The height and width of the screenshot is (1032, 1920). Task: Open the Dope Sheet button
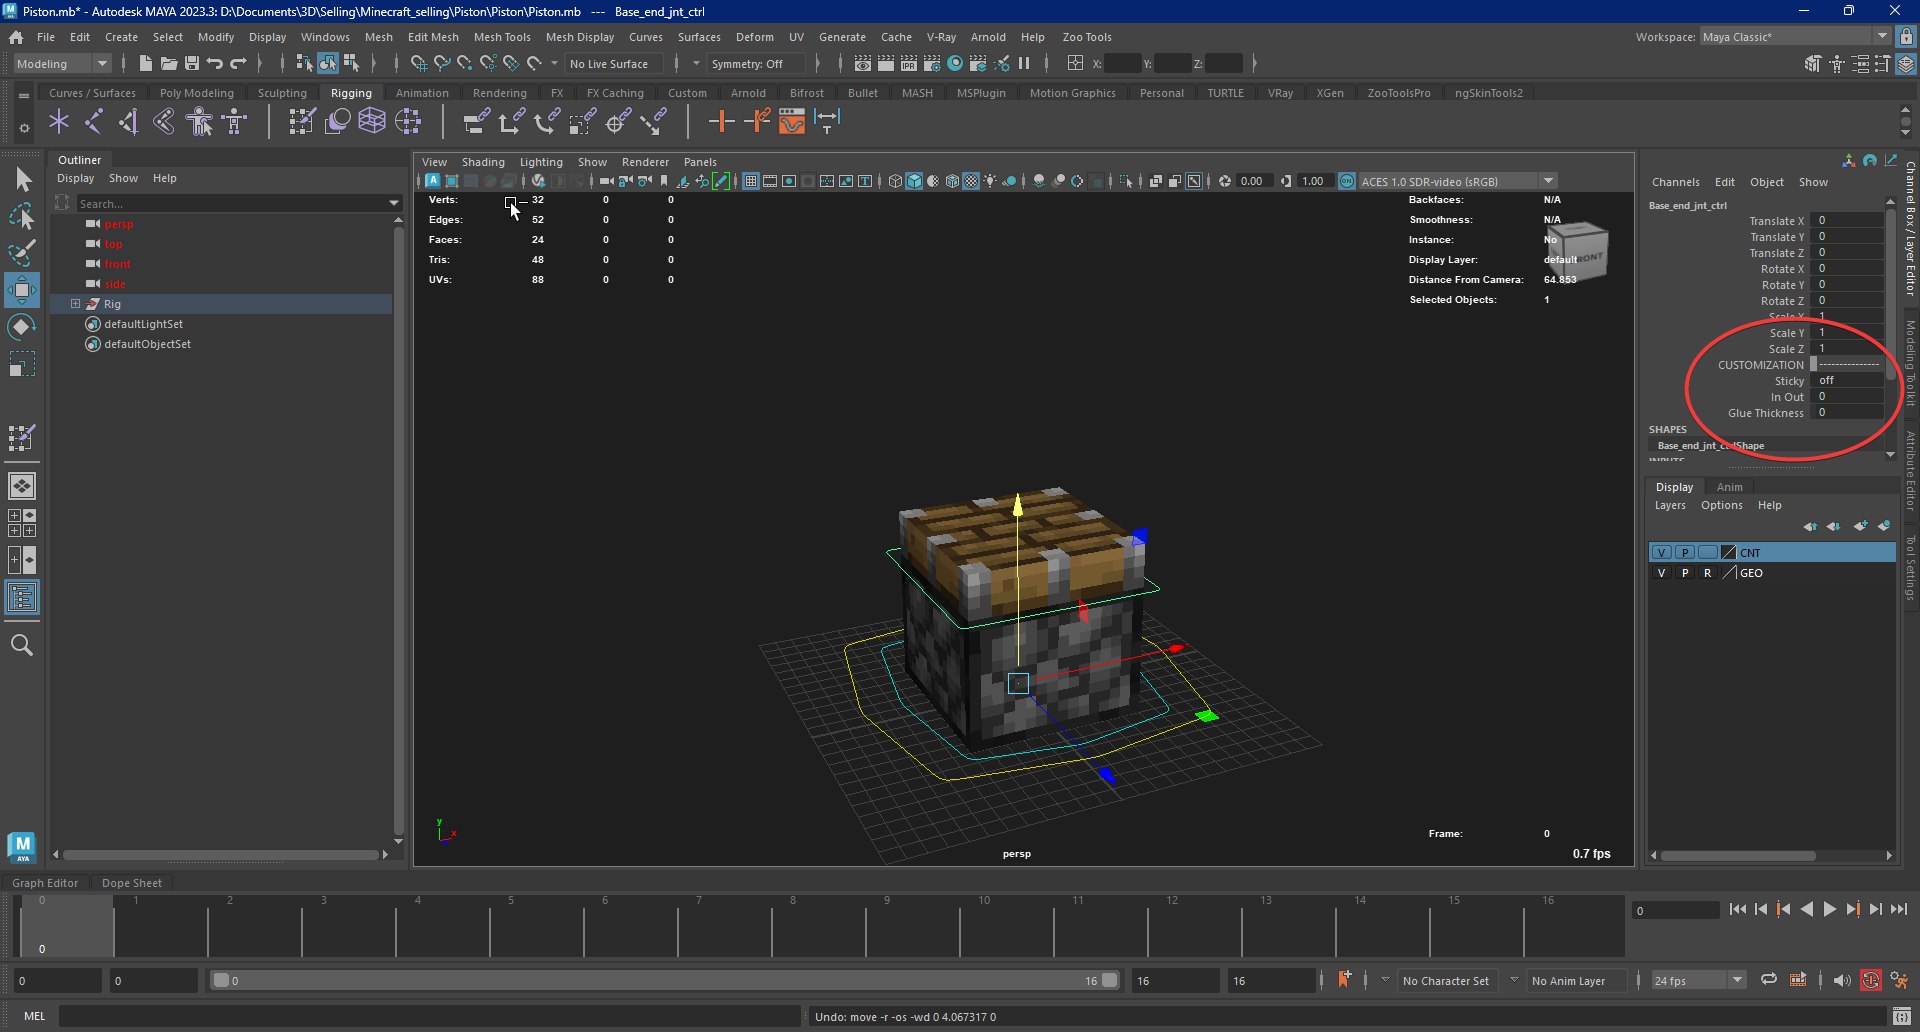(x=132, y=883)
